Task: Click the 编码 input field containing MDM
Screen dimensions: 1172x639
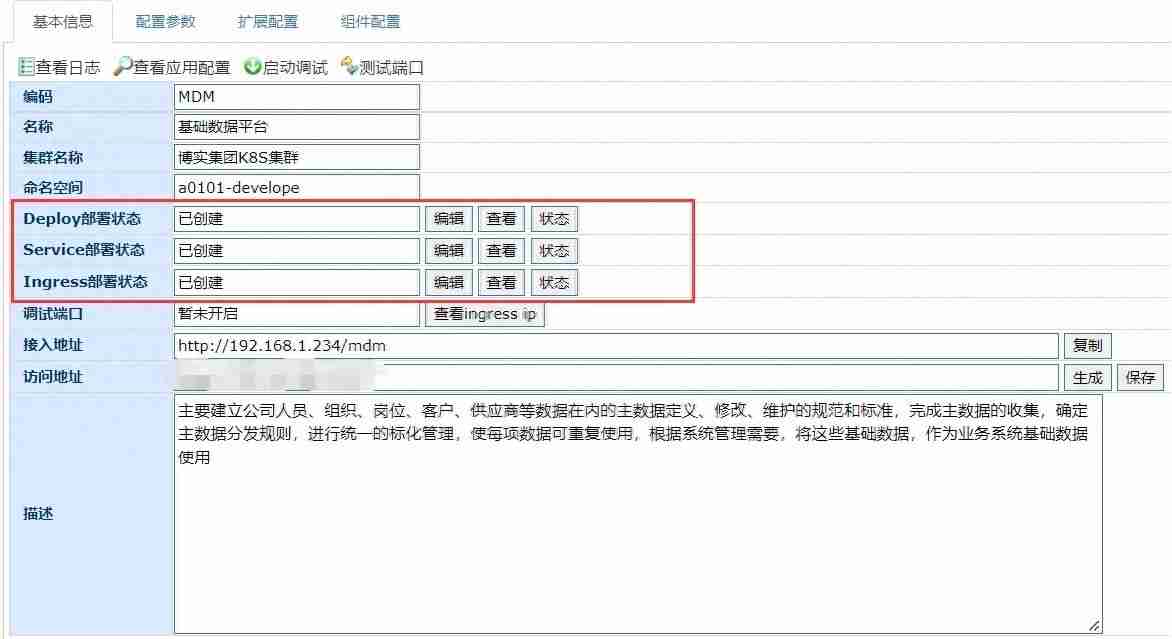Action: (296, 97)
